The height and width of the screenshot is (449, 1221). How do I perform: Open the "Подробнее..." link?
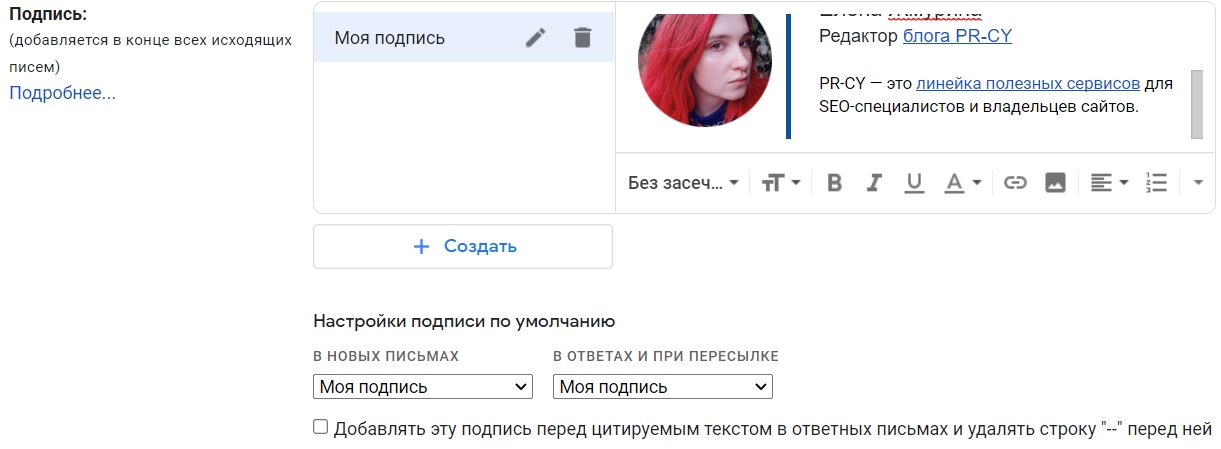62,93
